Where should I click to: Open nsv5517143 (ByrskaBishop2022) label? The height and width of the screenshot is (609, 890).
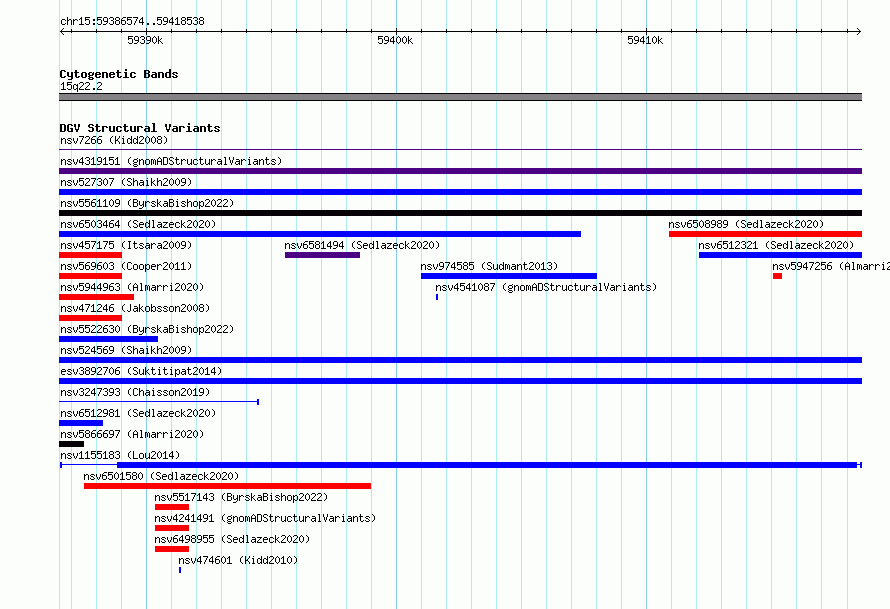click(x=241, y=497)
